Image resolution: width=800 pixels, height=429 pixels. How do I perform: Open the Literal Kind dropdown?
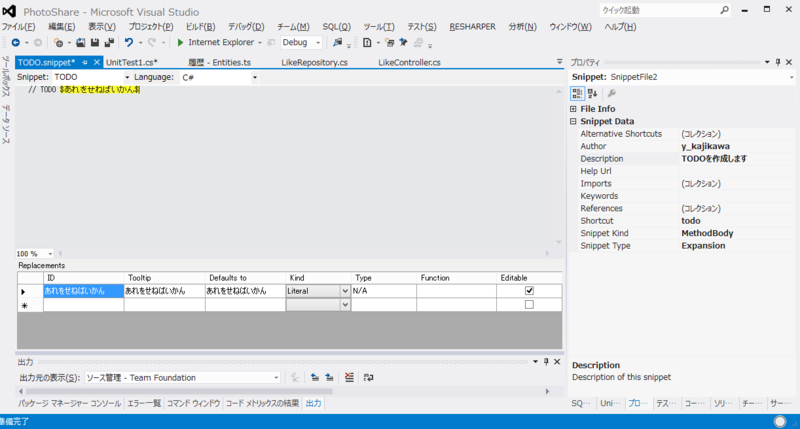click(x=345, y=291)
